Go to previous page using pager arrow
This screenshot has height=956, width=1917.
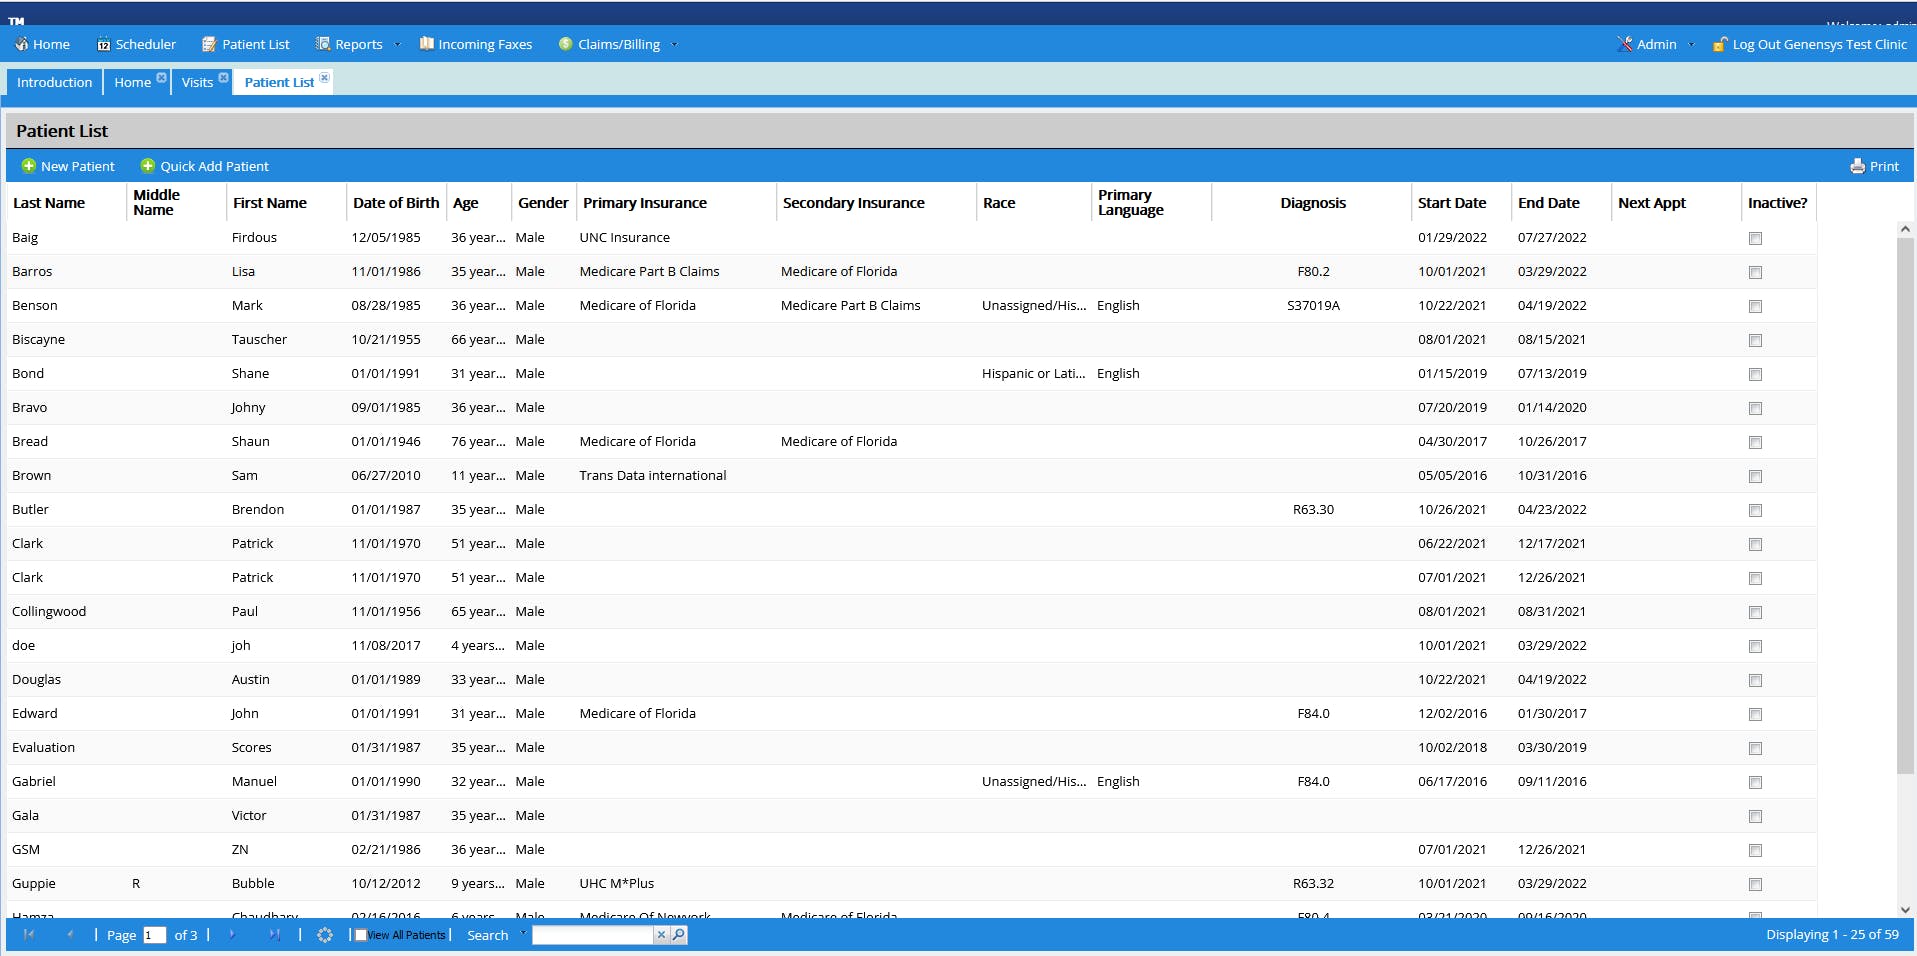(70, 935)
